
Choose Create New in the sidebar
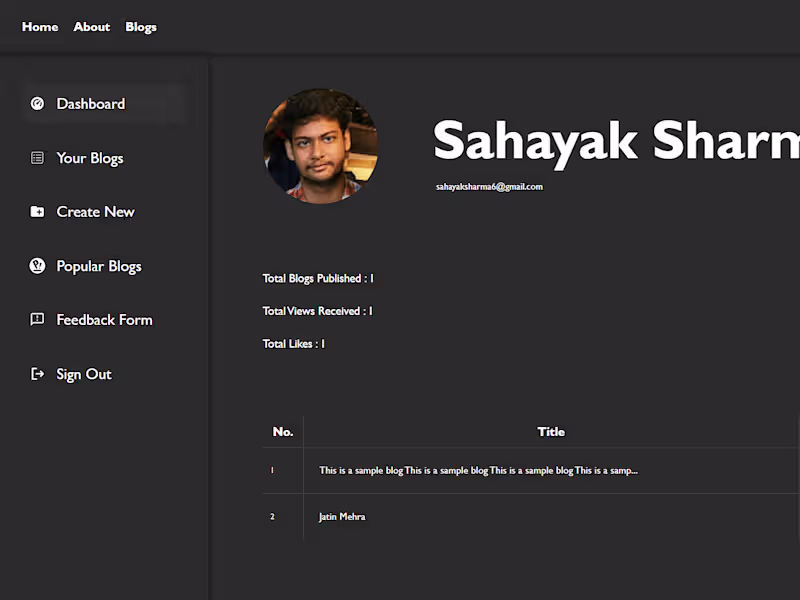click(x=95, y=212)
